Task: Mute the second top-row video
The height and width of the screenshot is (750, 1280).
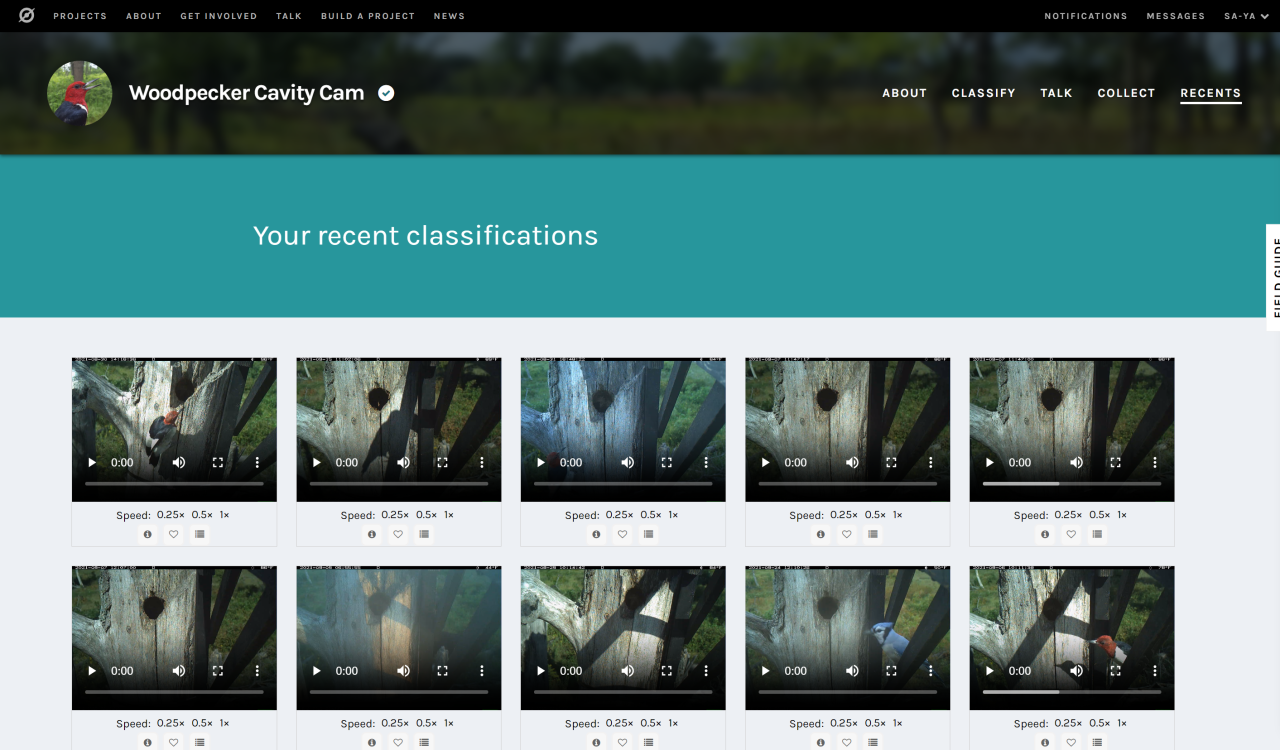Action: pos(403,463)
